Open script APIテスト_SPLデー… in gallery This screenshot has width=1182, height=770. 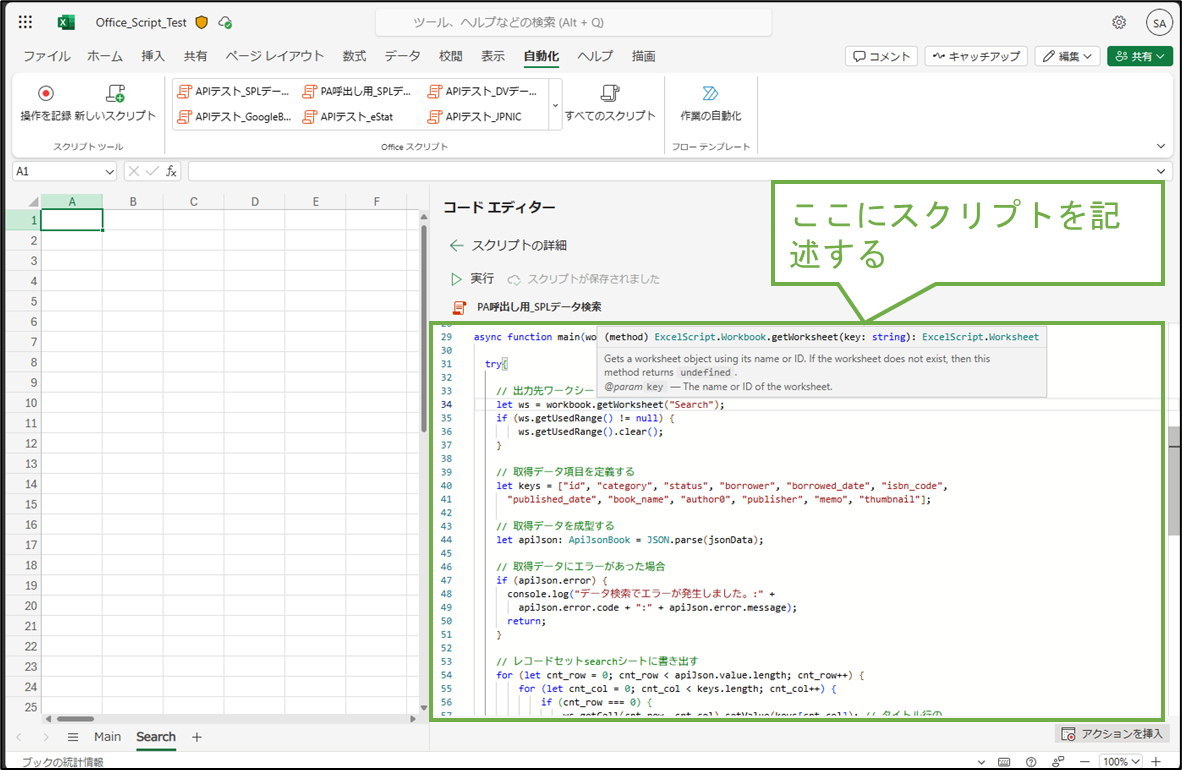click(x=233, y=91)
